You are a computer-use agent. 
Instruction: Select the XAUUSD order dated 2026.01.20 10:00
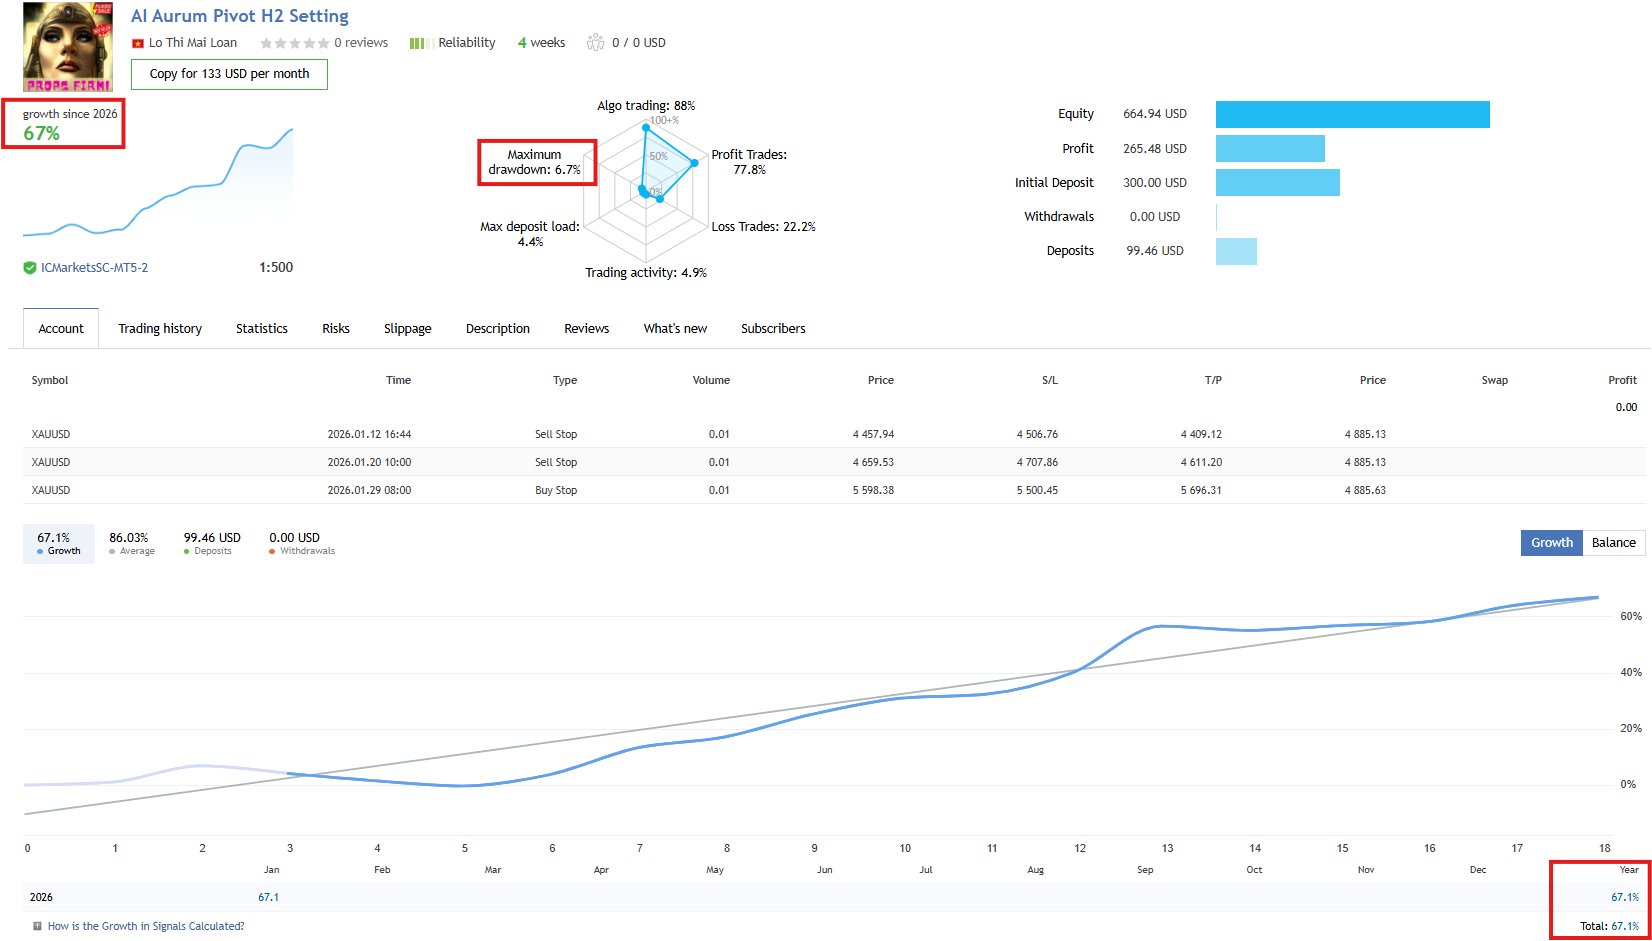[x=834, y=462]
